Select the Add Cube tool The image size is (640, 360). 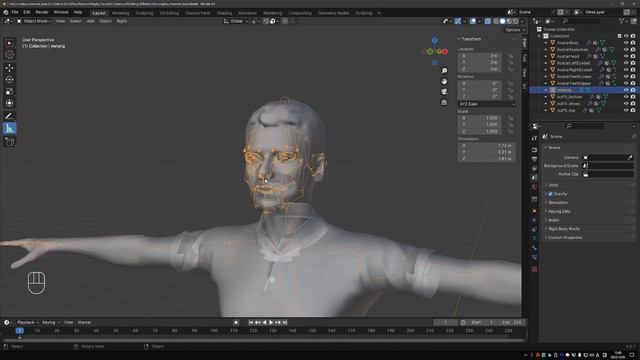(x=9, y=142)
